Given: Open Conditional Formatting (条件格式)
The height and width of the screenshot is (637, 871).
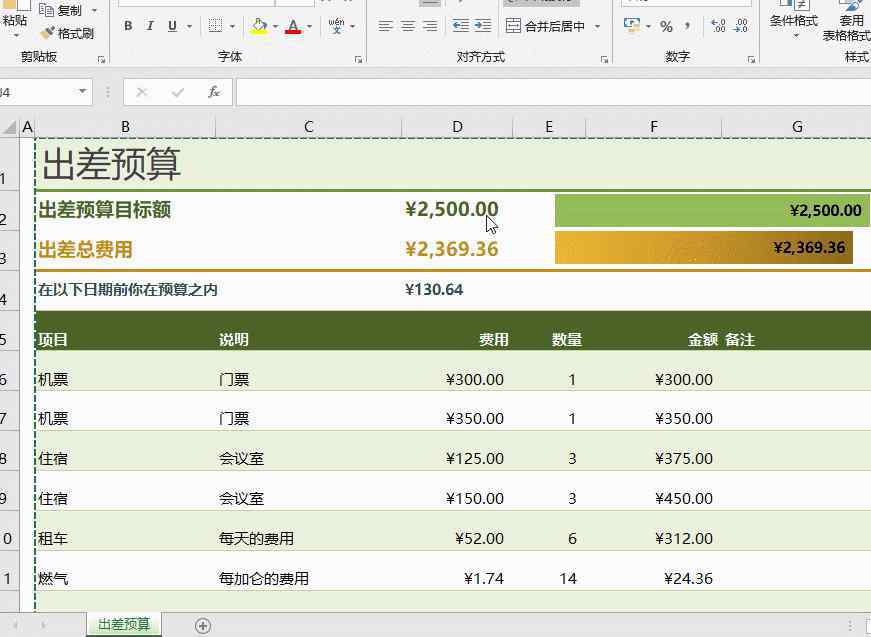Looking at the screenshot, I should 794,20.
